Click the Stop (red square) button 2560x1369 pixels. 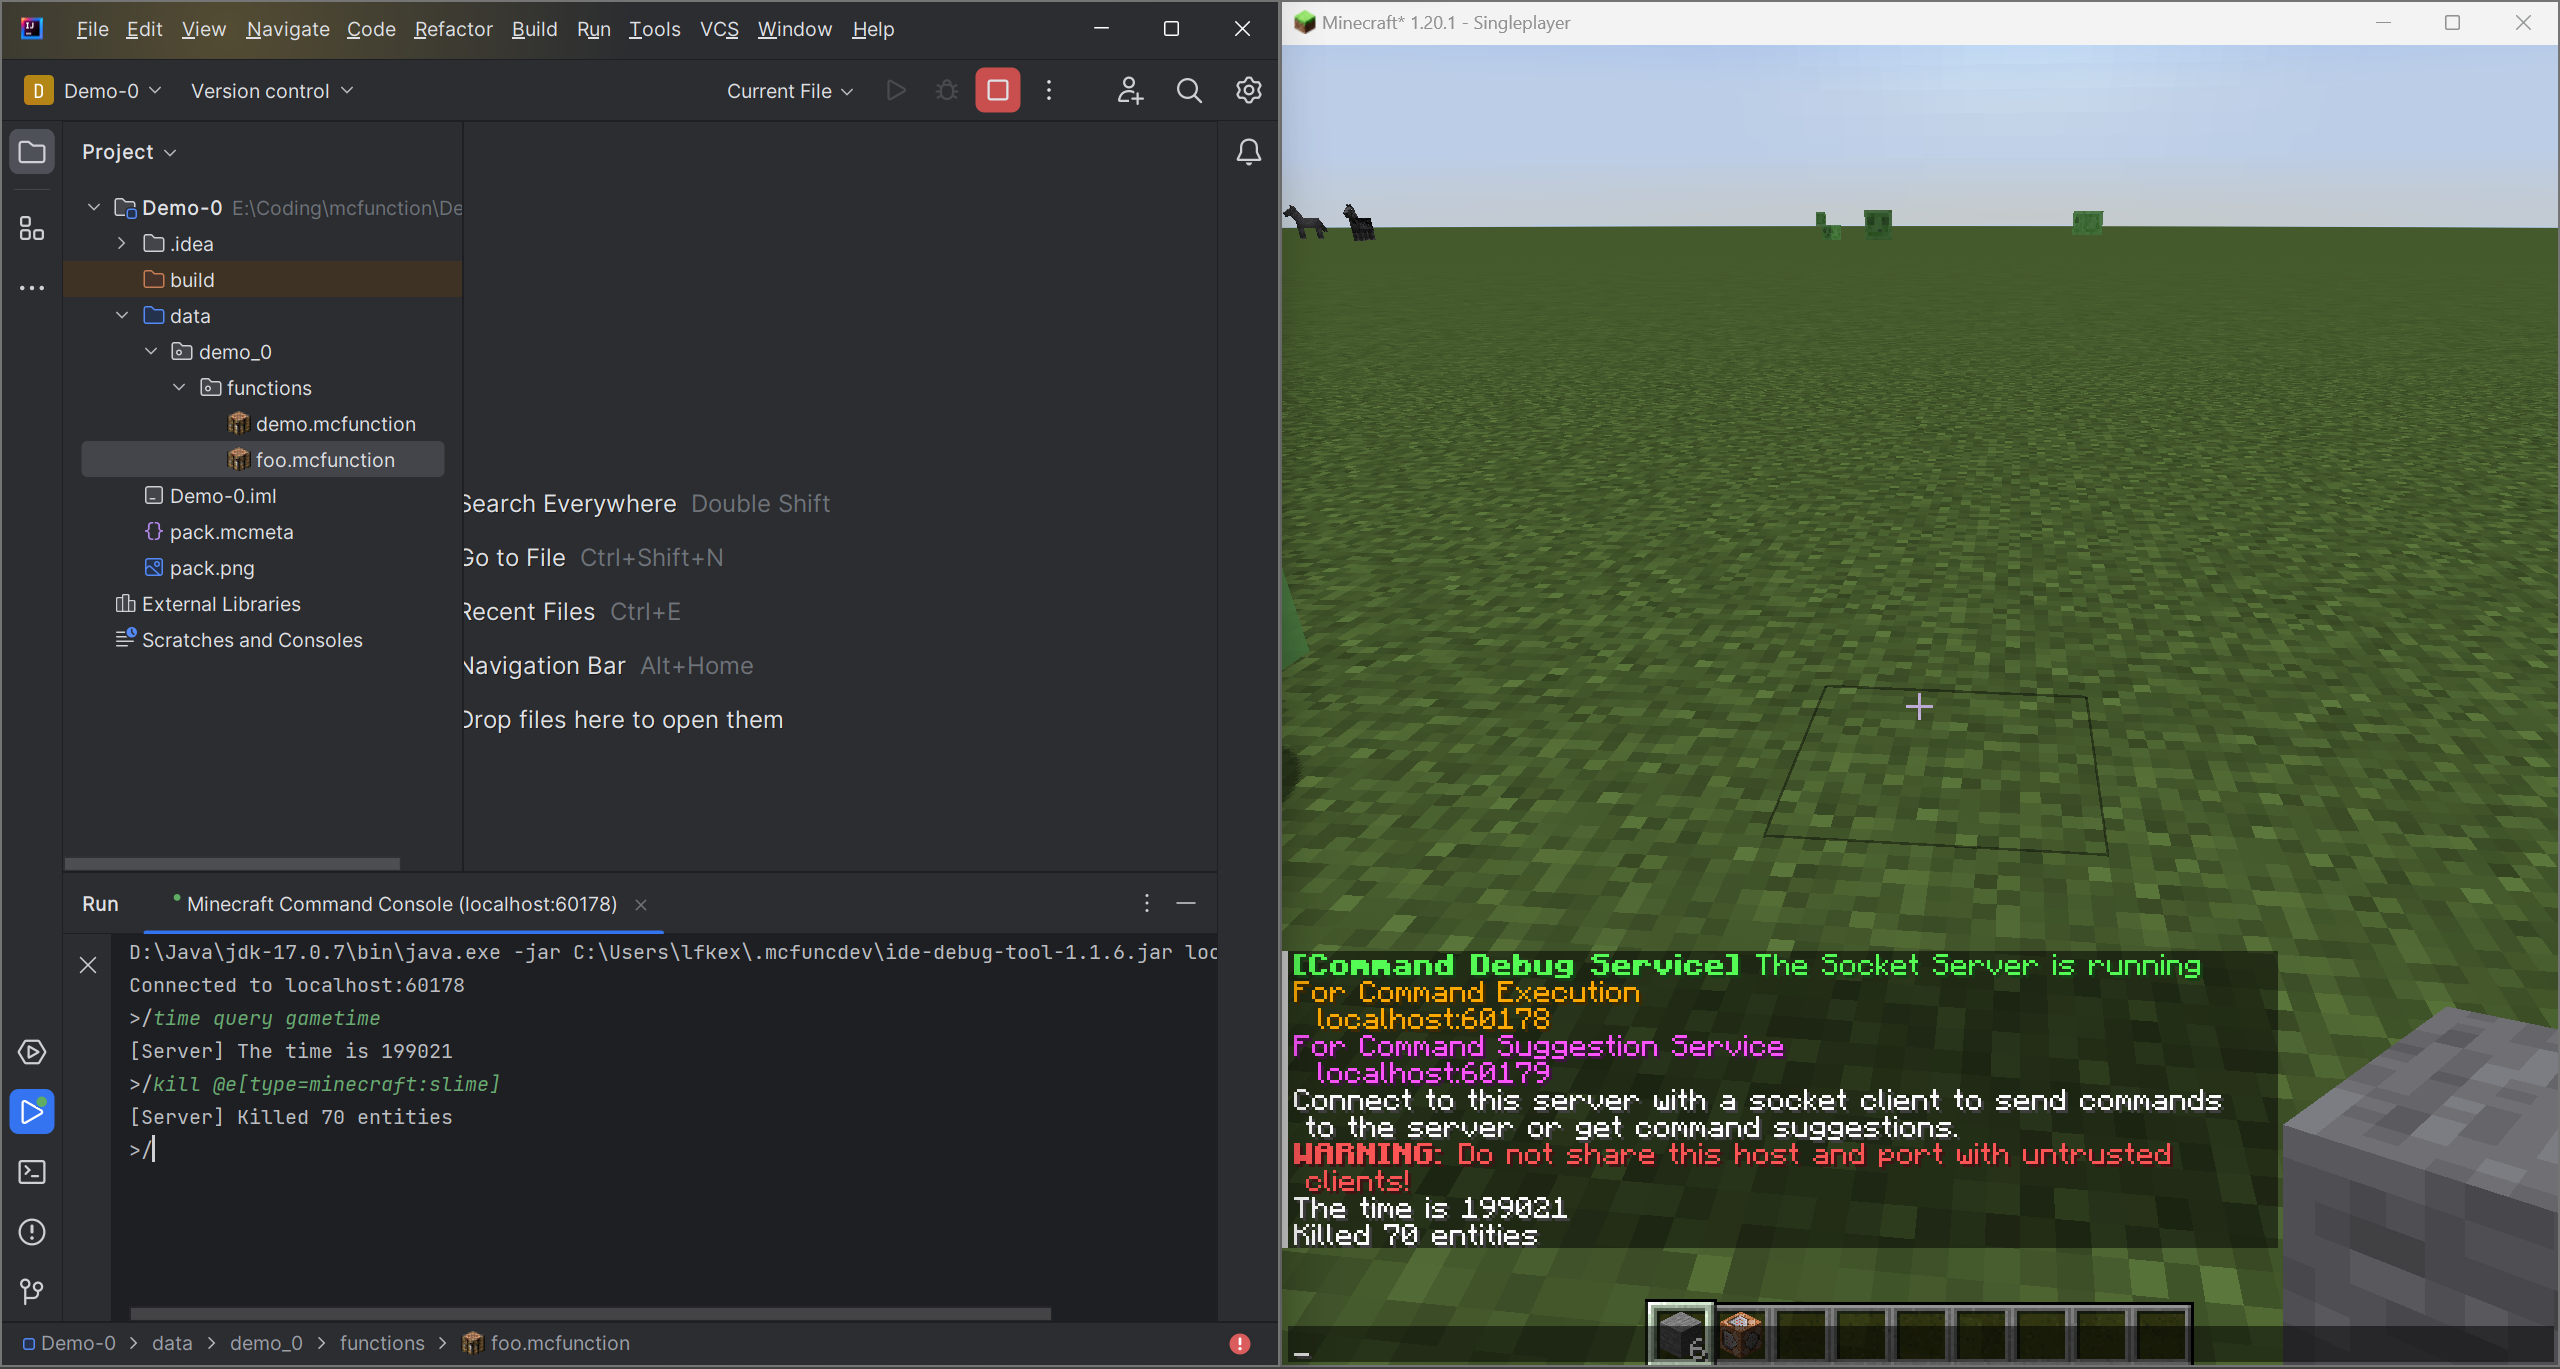[x=999, y=90]
